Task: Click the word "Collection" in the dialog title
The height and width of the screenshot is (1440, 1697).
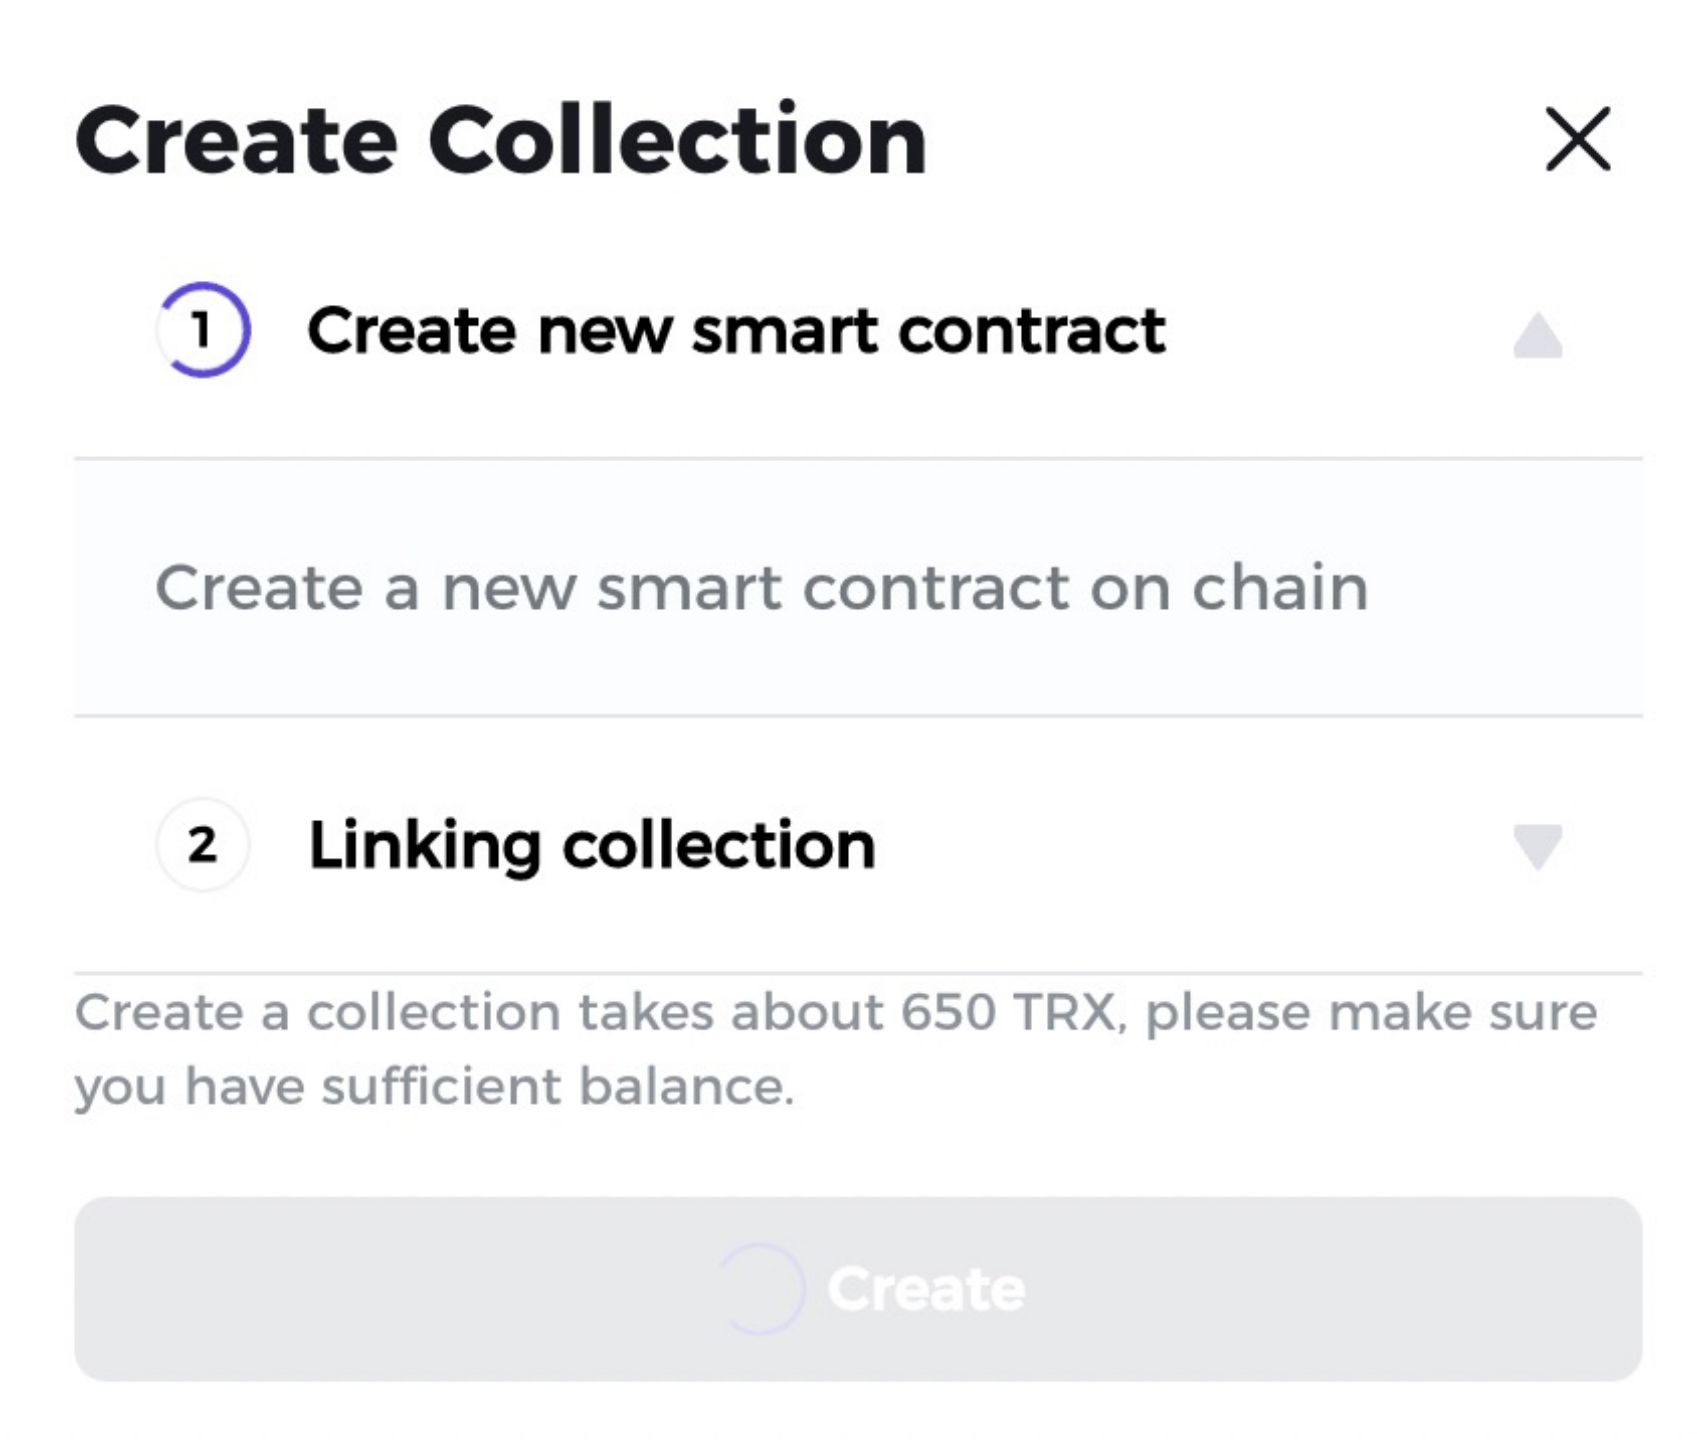Action: [x=677, y=140]
